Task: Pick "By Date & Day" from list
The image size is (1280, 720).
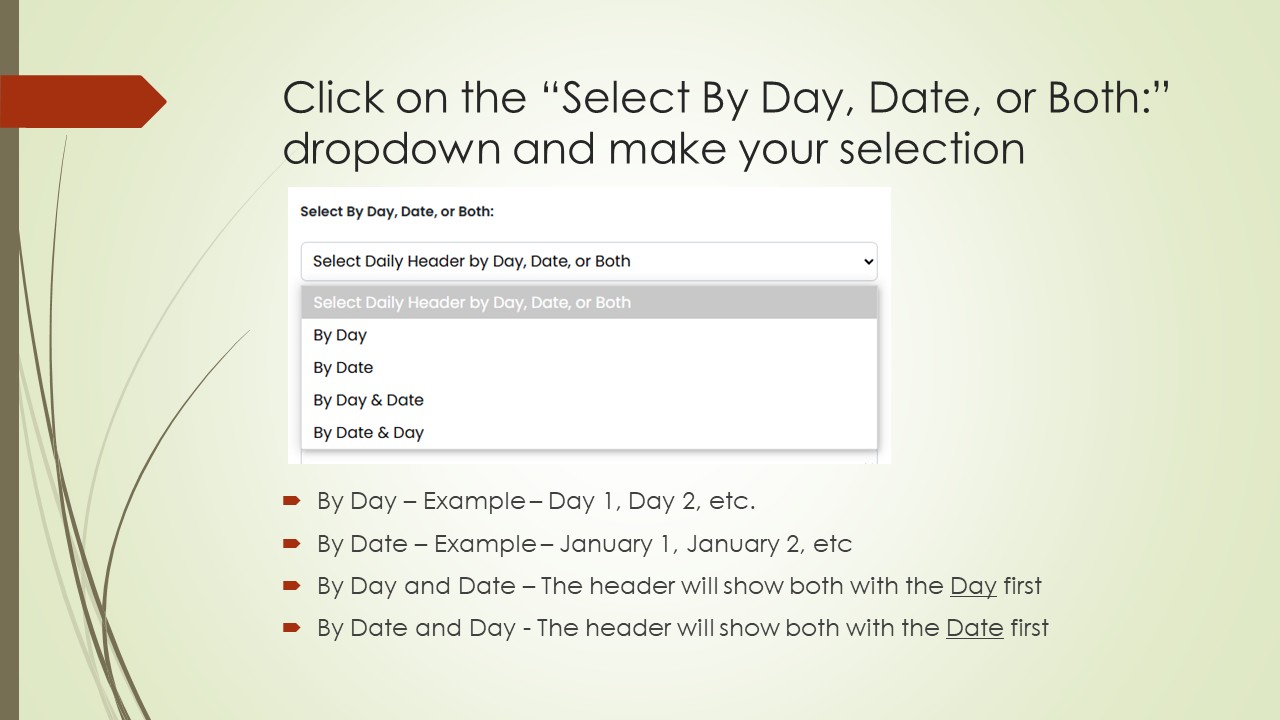Action: (x=368, y=432)
